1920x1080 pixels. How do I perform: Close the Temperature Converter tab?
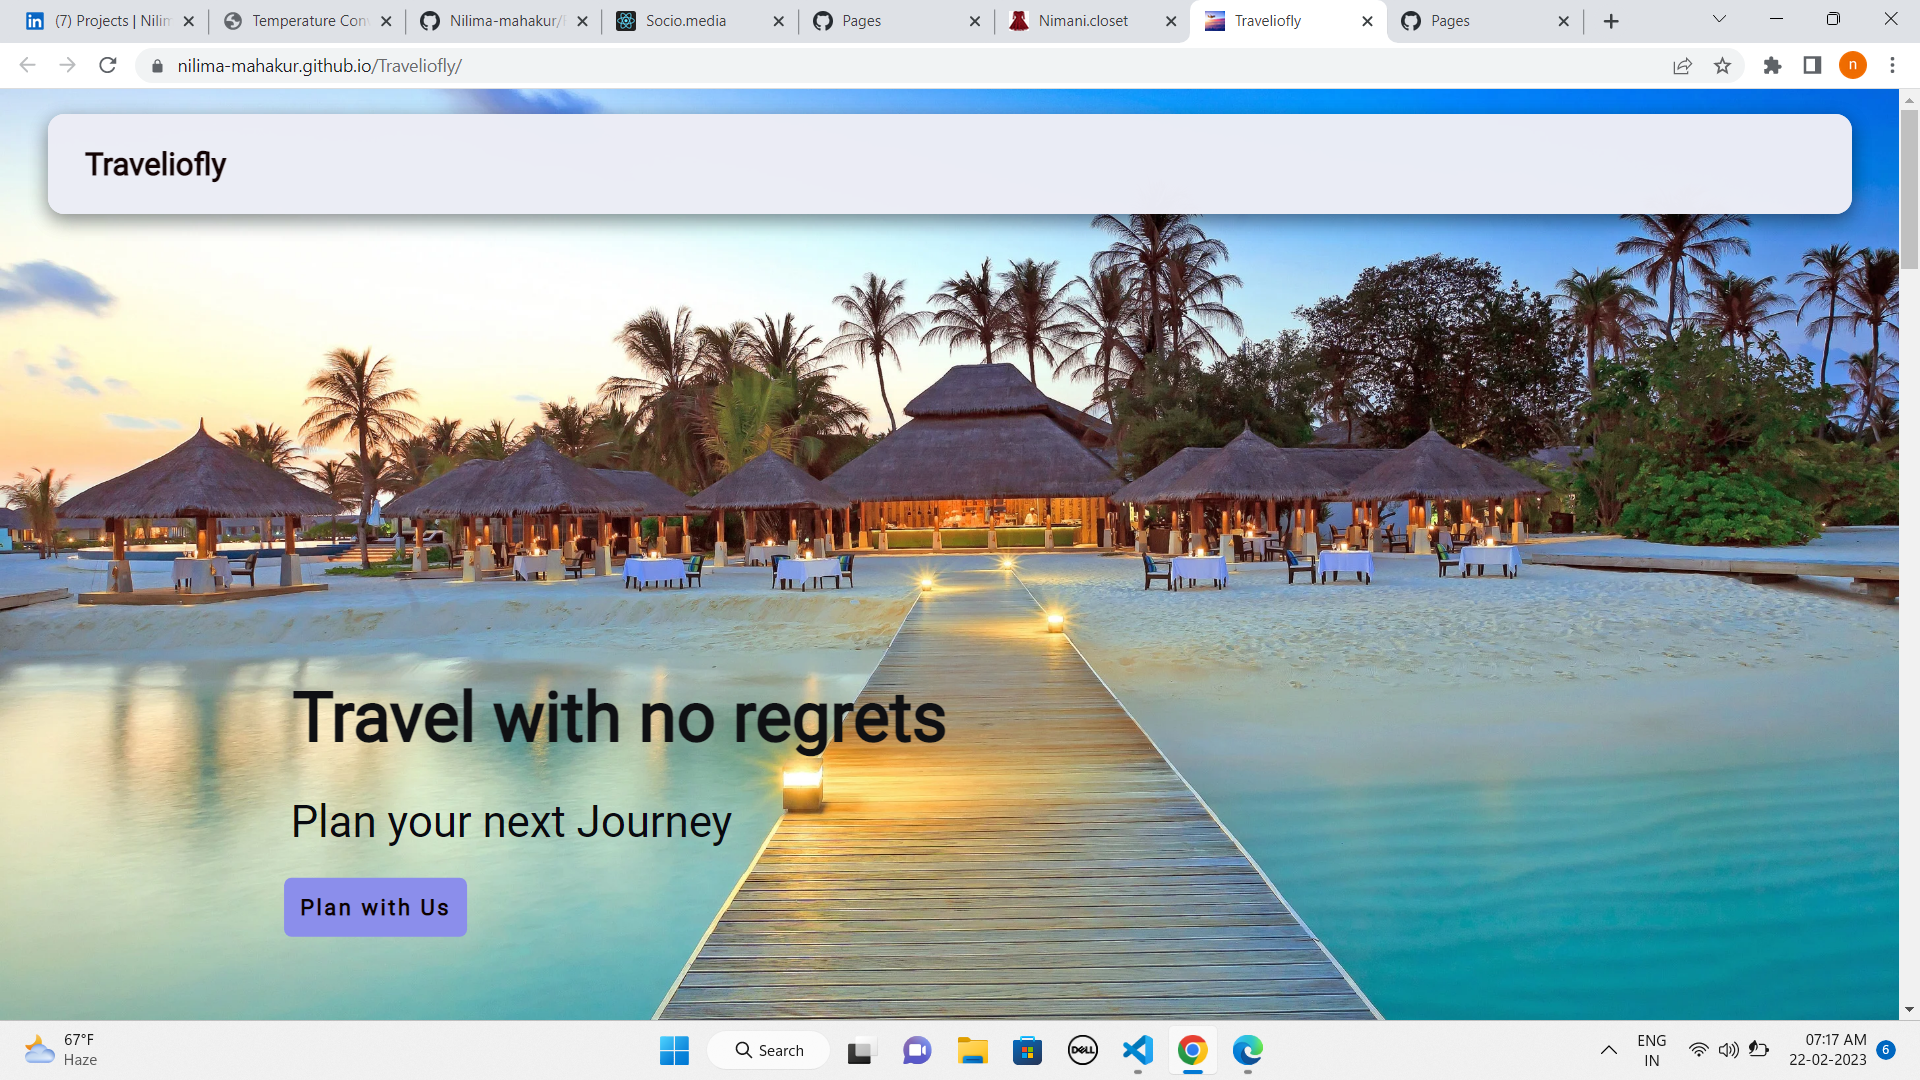click(x=386, y=21)
